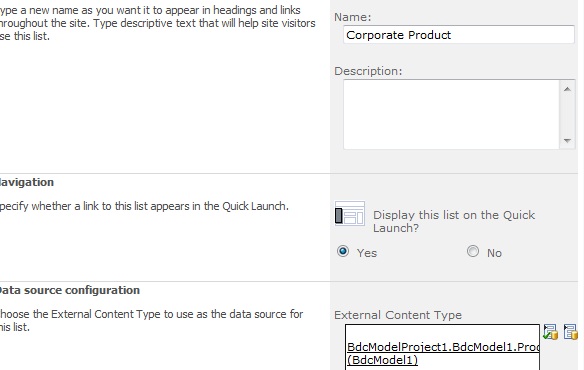
Task: Click the (BdcModel1) underlined text
Action: (383, 360)
